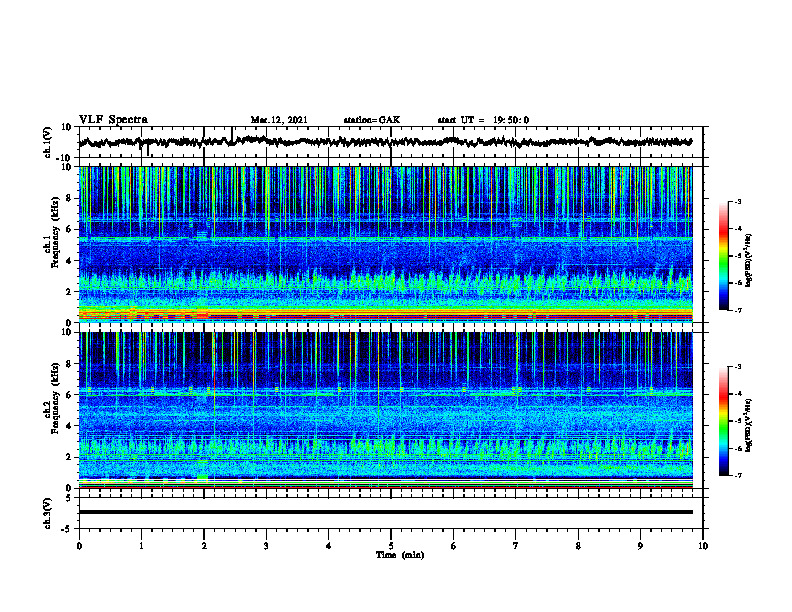792x612 pixels.
Task: Click time axis tick label "3"
Action: tap(266, 546)
